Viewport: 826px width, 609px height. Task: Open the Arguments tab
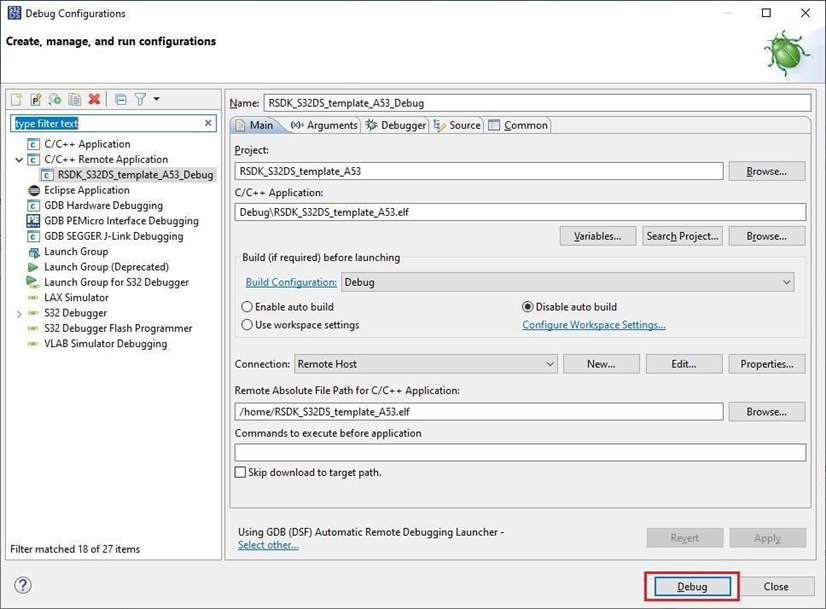pos(324,125)
